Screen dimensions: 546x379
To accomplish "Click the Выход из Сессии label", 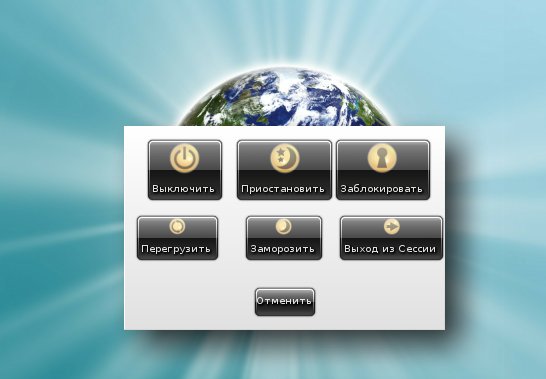I will point(390,249).
